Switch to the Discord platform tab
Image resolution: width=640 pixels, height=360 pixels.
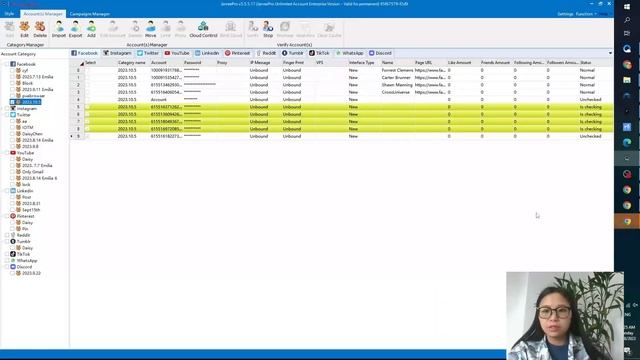click(x=380, y=53)
